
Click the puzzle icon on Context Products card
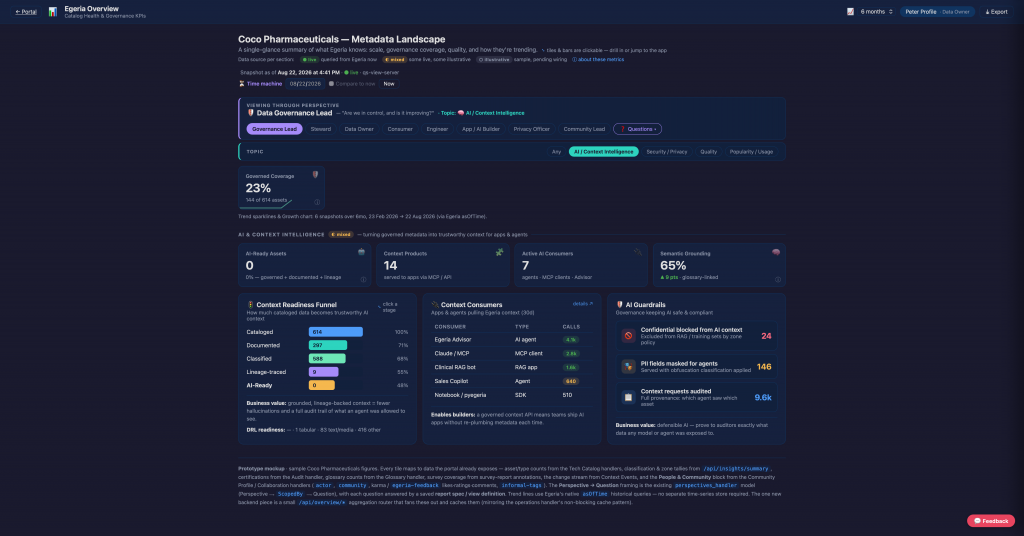tap(500, 252)
